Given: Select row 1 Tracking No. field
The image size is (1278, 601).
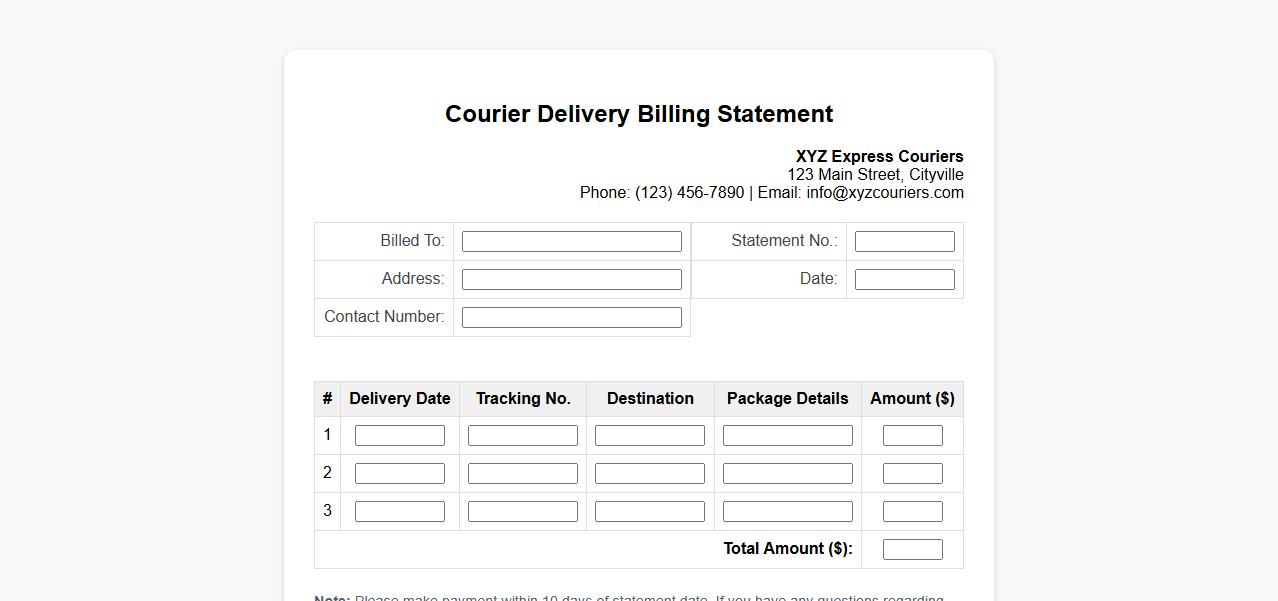Looking at the screenshot, I should 522,435.
